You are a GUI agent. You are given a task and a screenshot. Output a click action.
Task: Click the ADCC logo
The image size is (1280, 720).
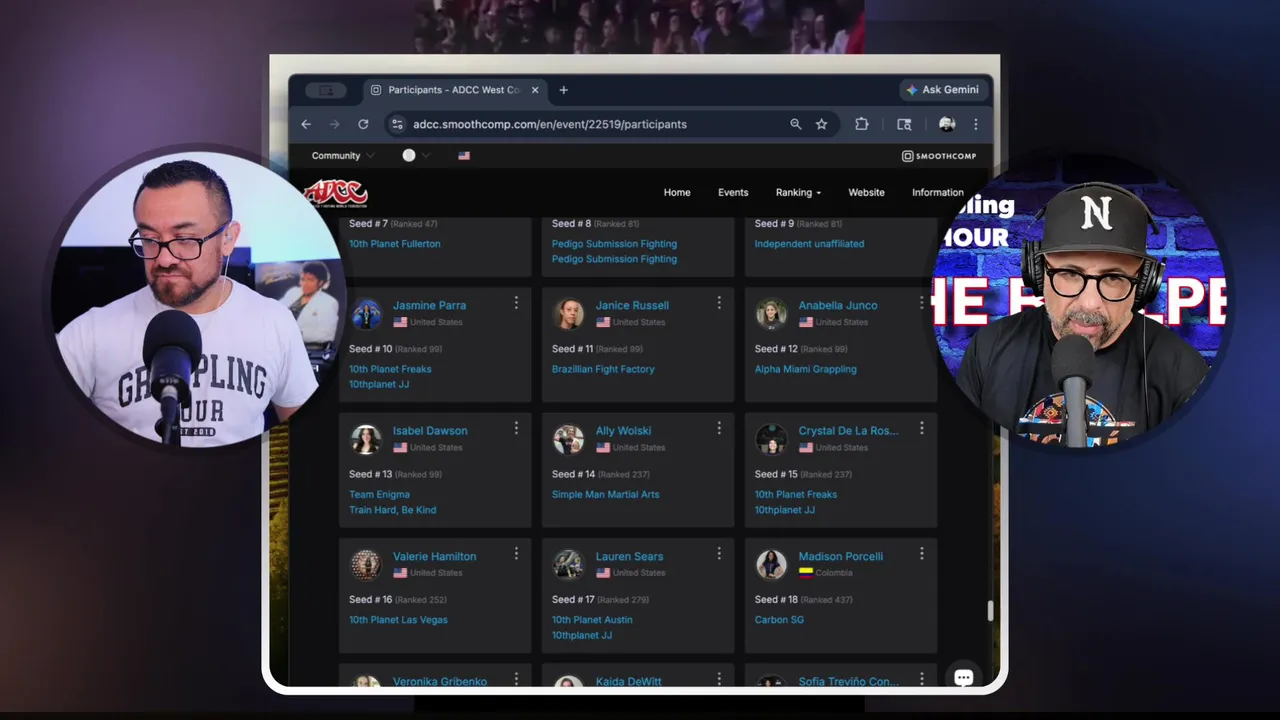click(336, 193)
